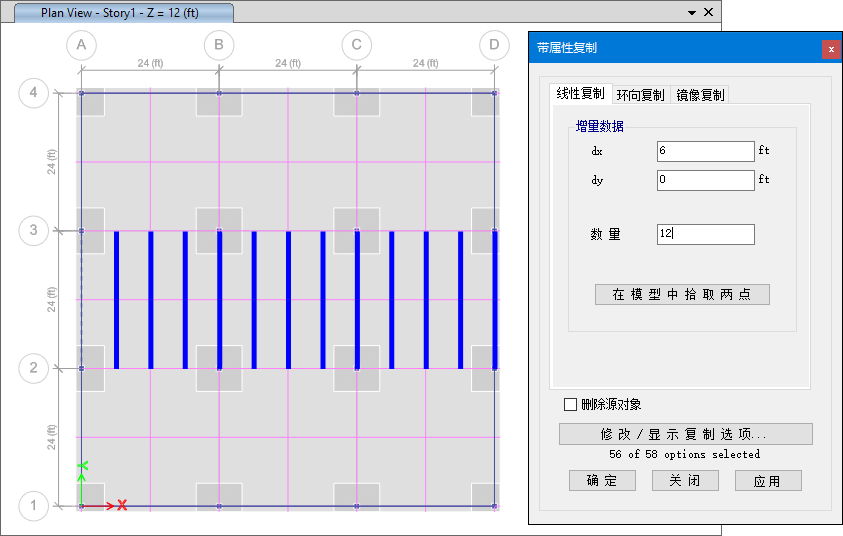Screen dimensions: 843x536
Task: Switch to the 环向复制 tab
Action: coord(640,95)
